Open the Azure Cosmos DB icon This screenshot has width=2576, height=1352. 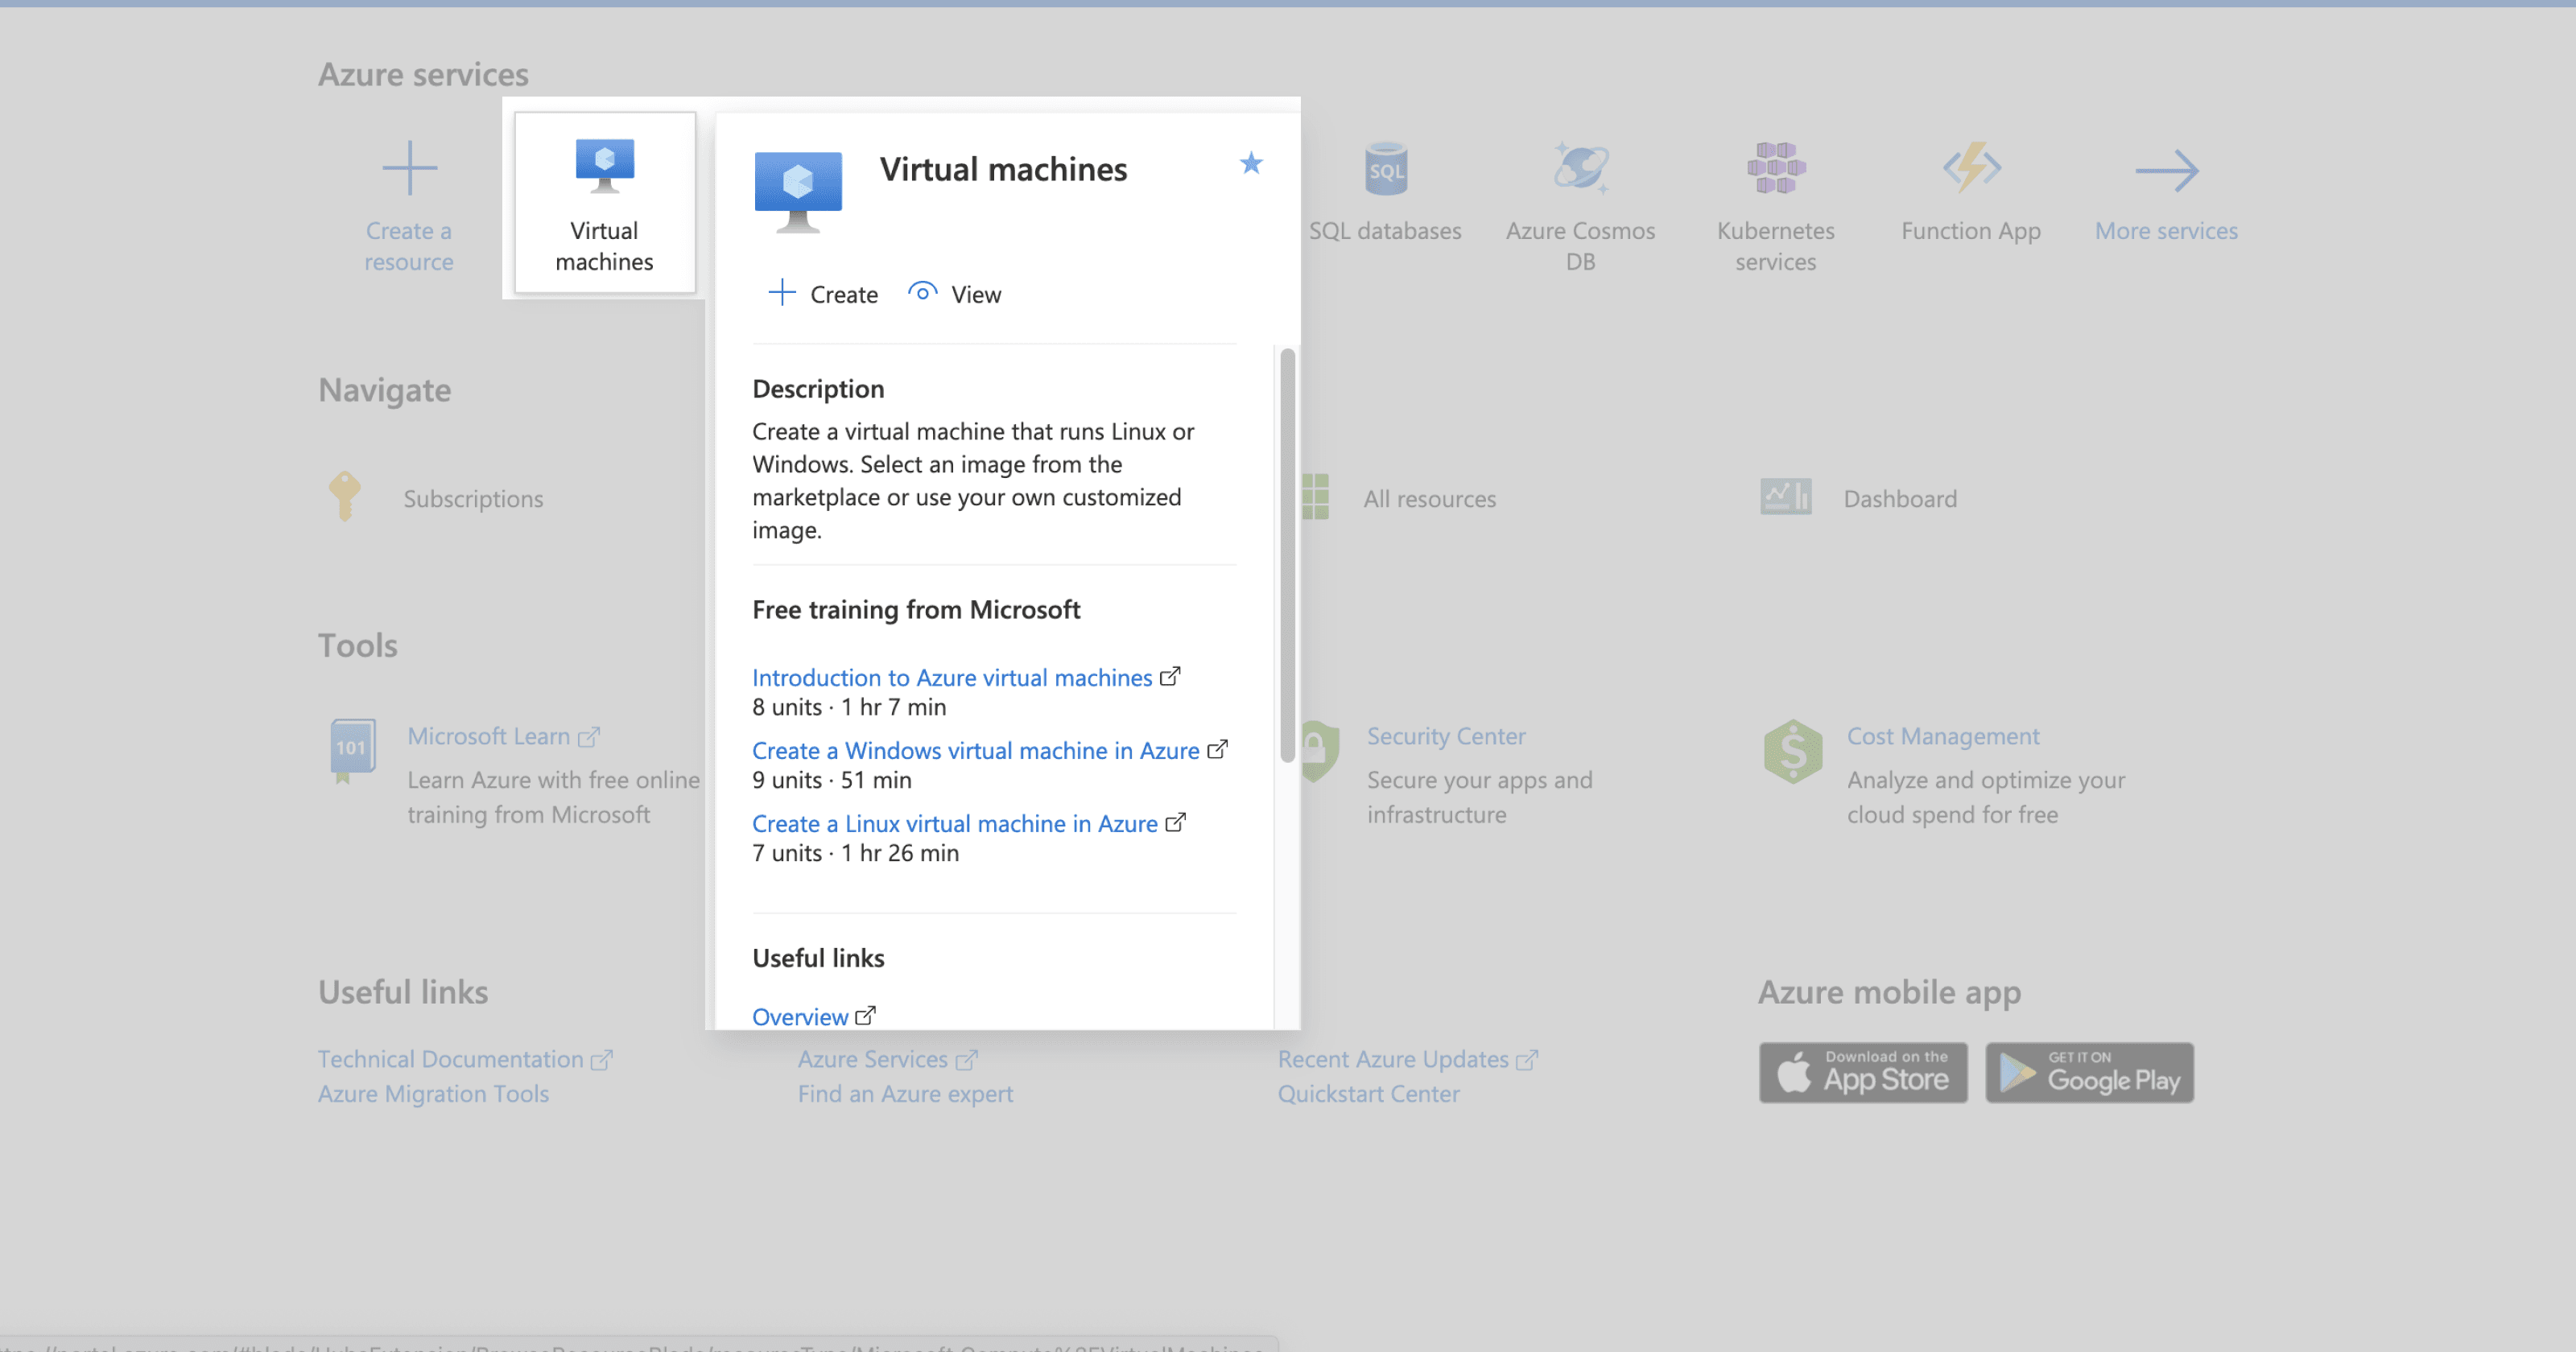click(1580, 168)
